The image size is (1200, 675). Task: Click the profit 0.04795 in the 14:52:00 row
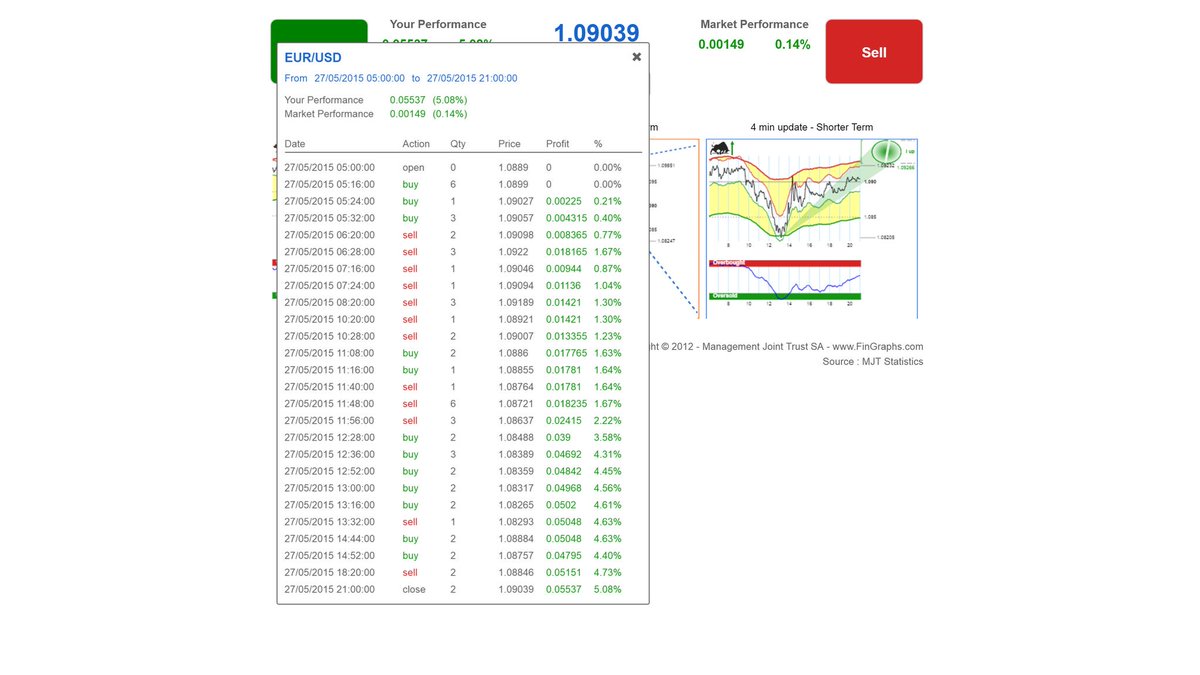[x=565, y=556]
